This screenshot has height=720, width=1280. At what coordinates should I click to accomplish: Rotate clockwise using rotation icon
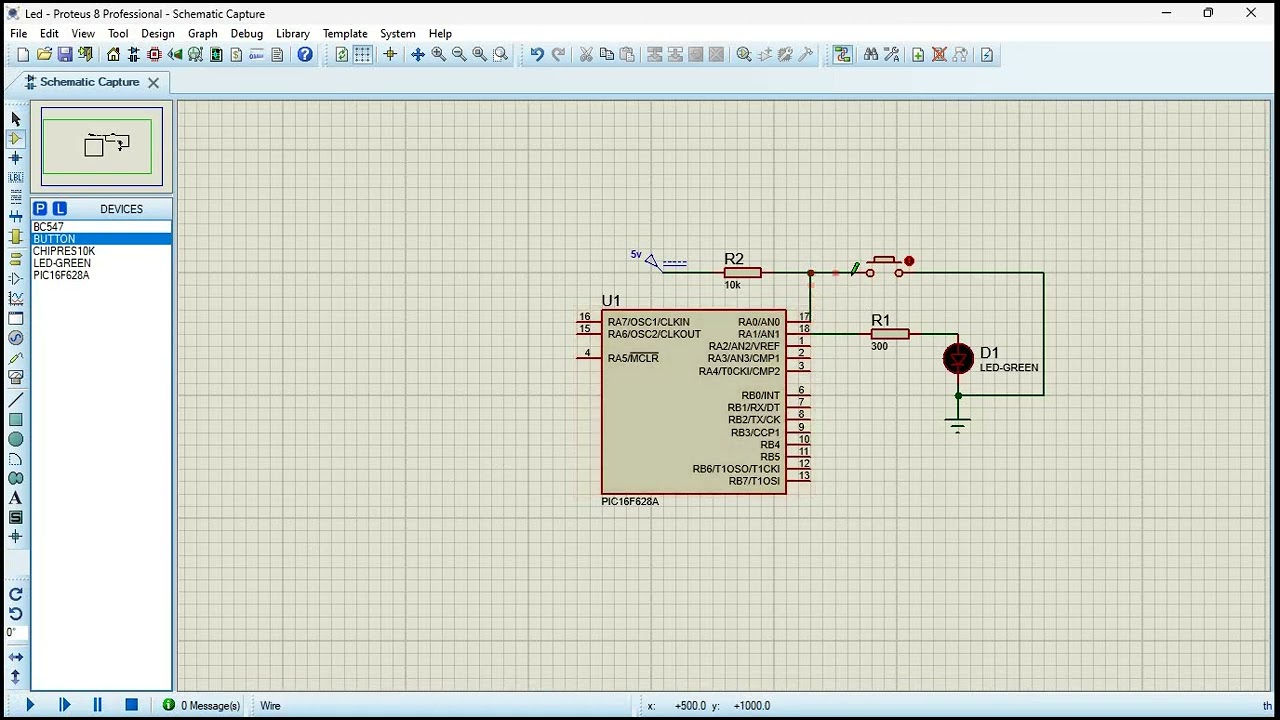pos(16,594)
